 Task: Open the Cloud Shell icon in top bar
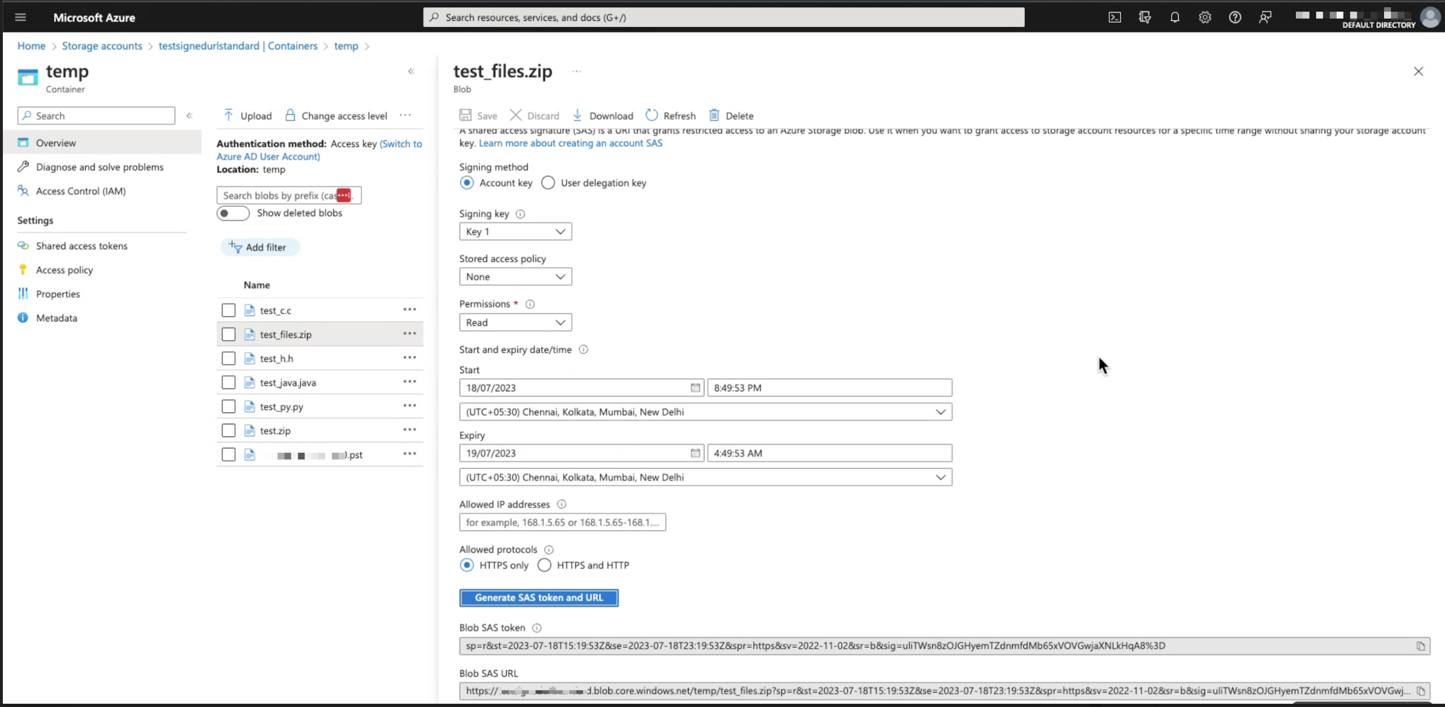click(x=1114, y=17)
